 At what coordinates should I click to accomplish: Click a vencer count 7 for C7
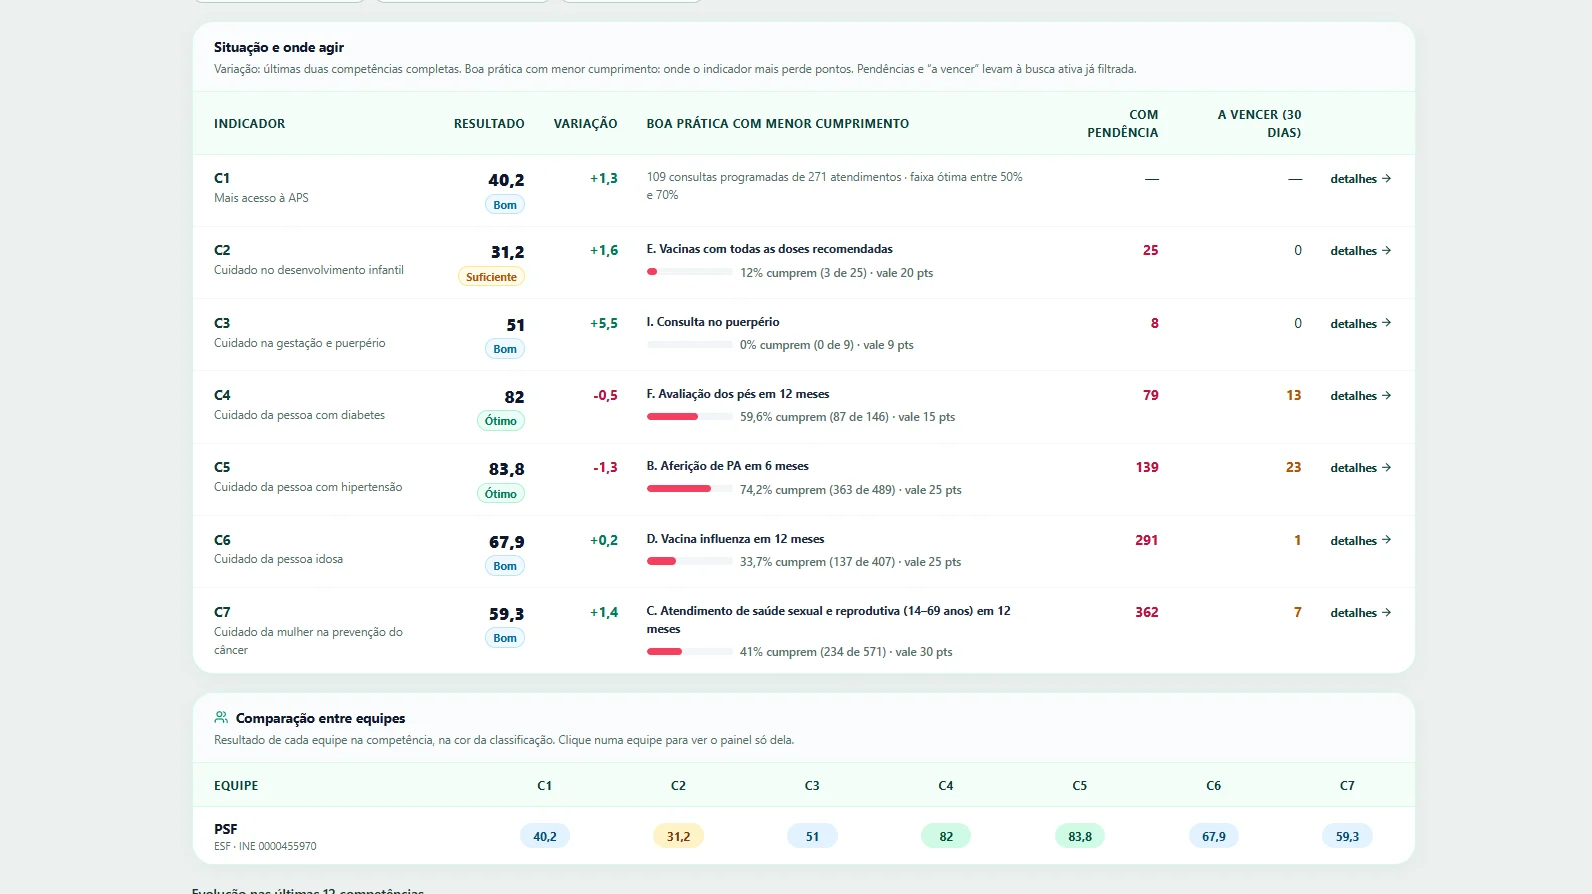pos(1298,612)
